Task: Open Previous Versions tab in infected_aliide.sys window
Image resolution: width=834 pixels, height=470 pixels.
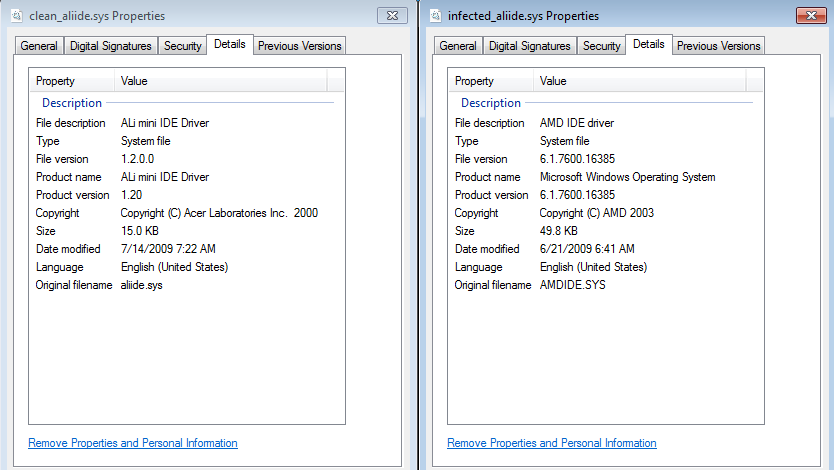Action: [x=719, y=46]
